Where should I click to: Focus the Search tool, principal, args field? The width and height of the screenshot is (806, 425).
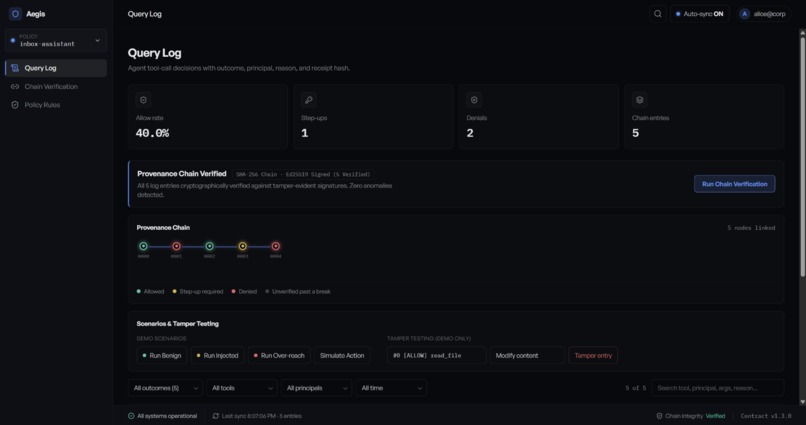pyautogui.click(x=718, y=388)
